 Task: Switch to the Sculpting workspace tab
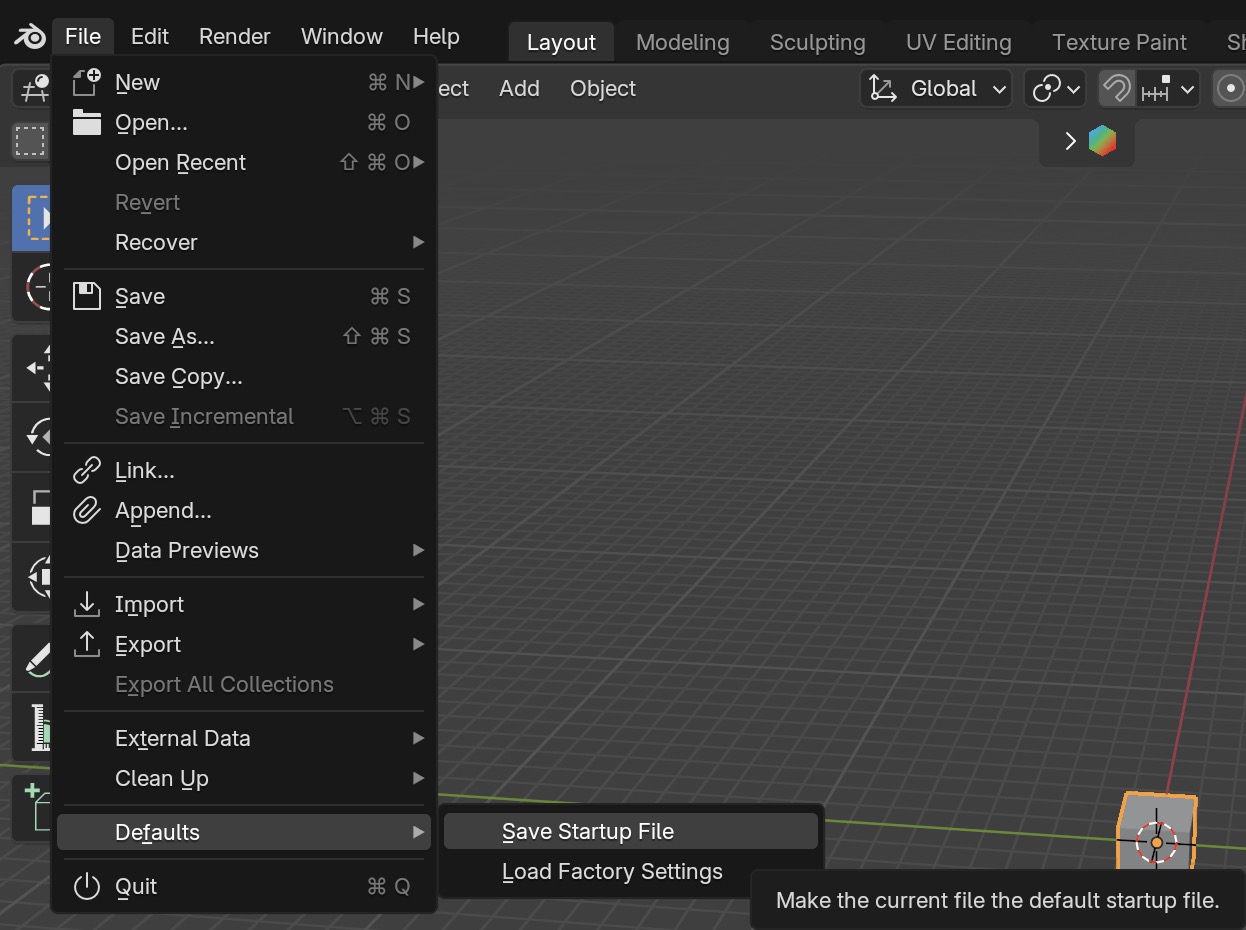817,43
